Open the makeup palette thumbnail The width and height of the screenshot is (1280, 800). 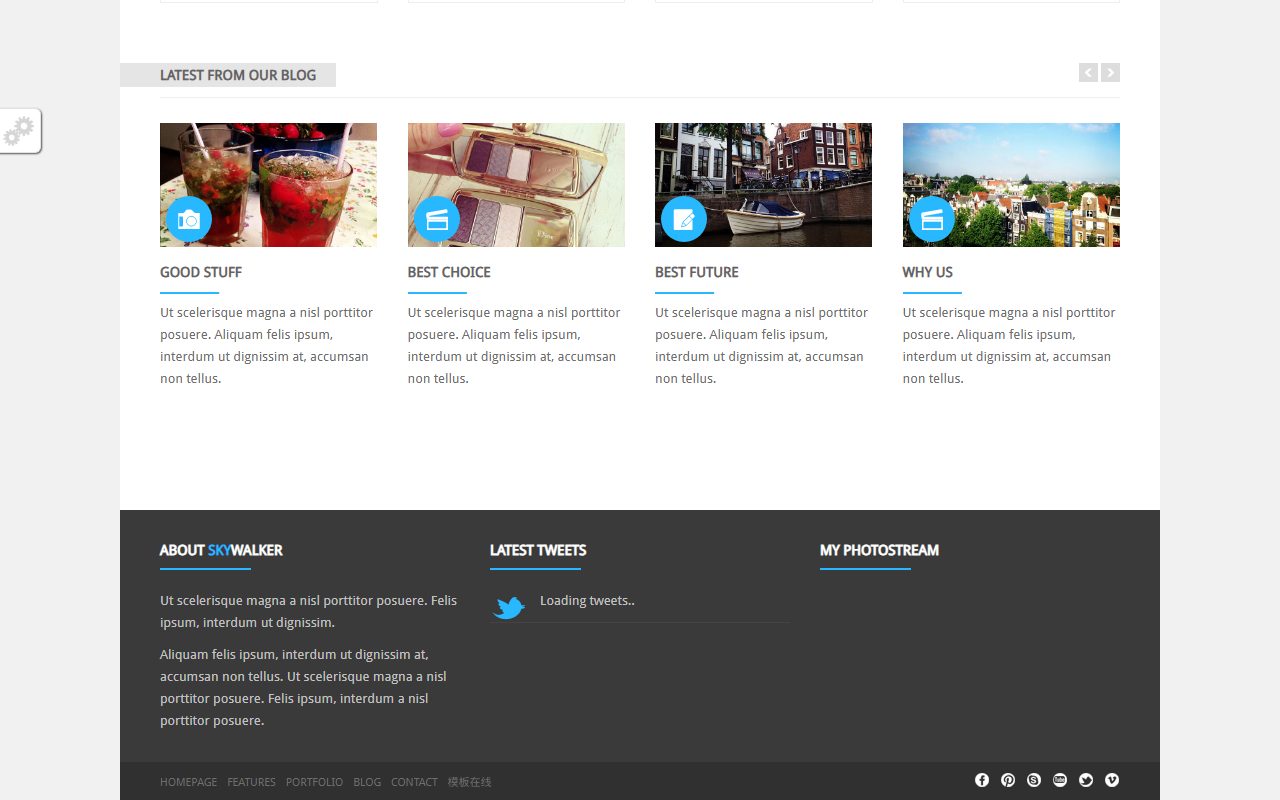(x=516, y=185)
